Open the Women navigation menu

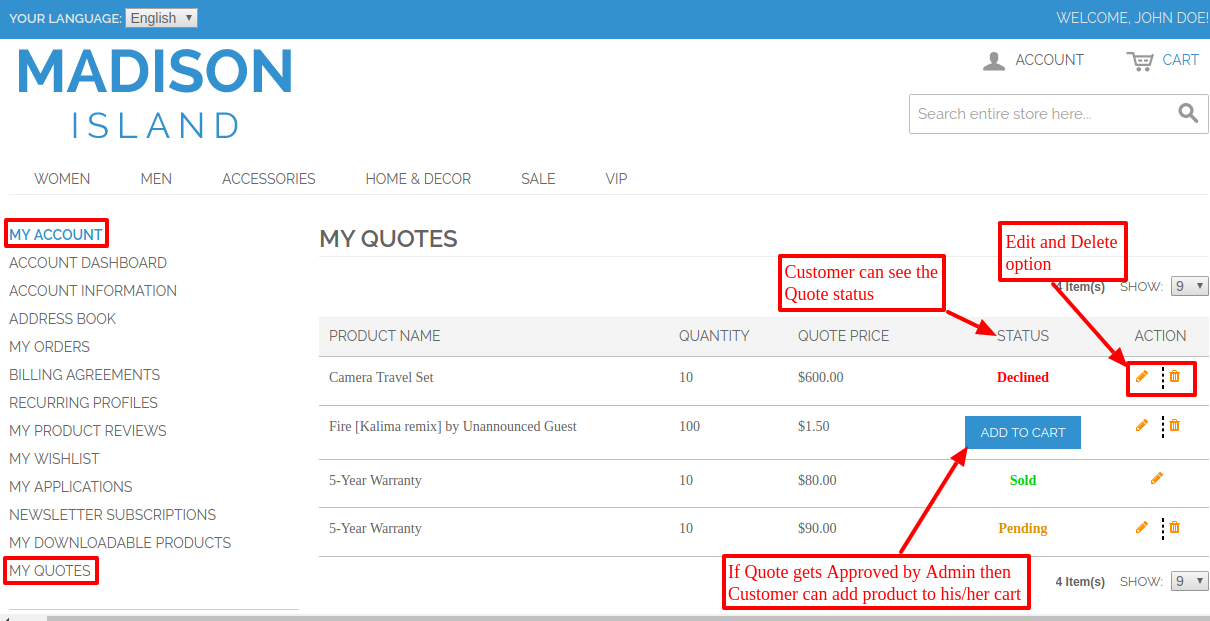[x=62, y=179]
